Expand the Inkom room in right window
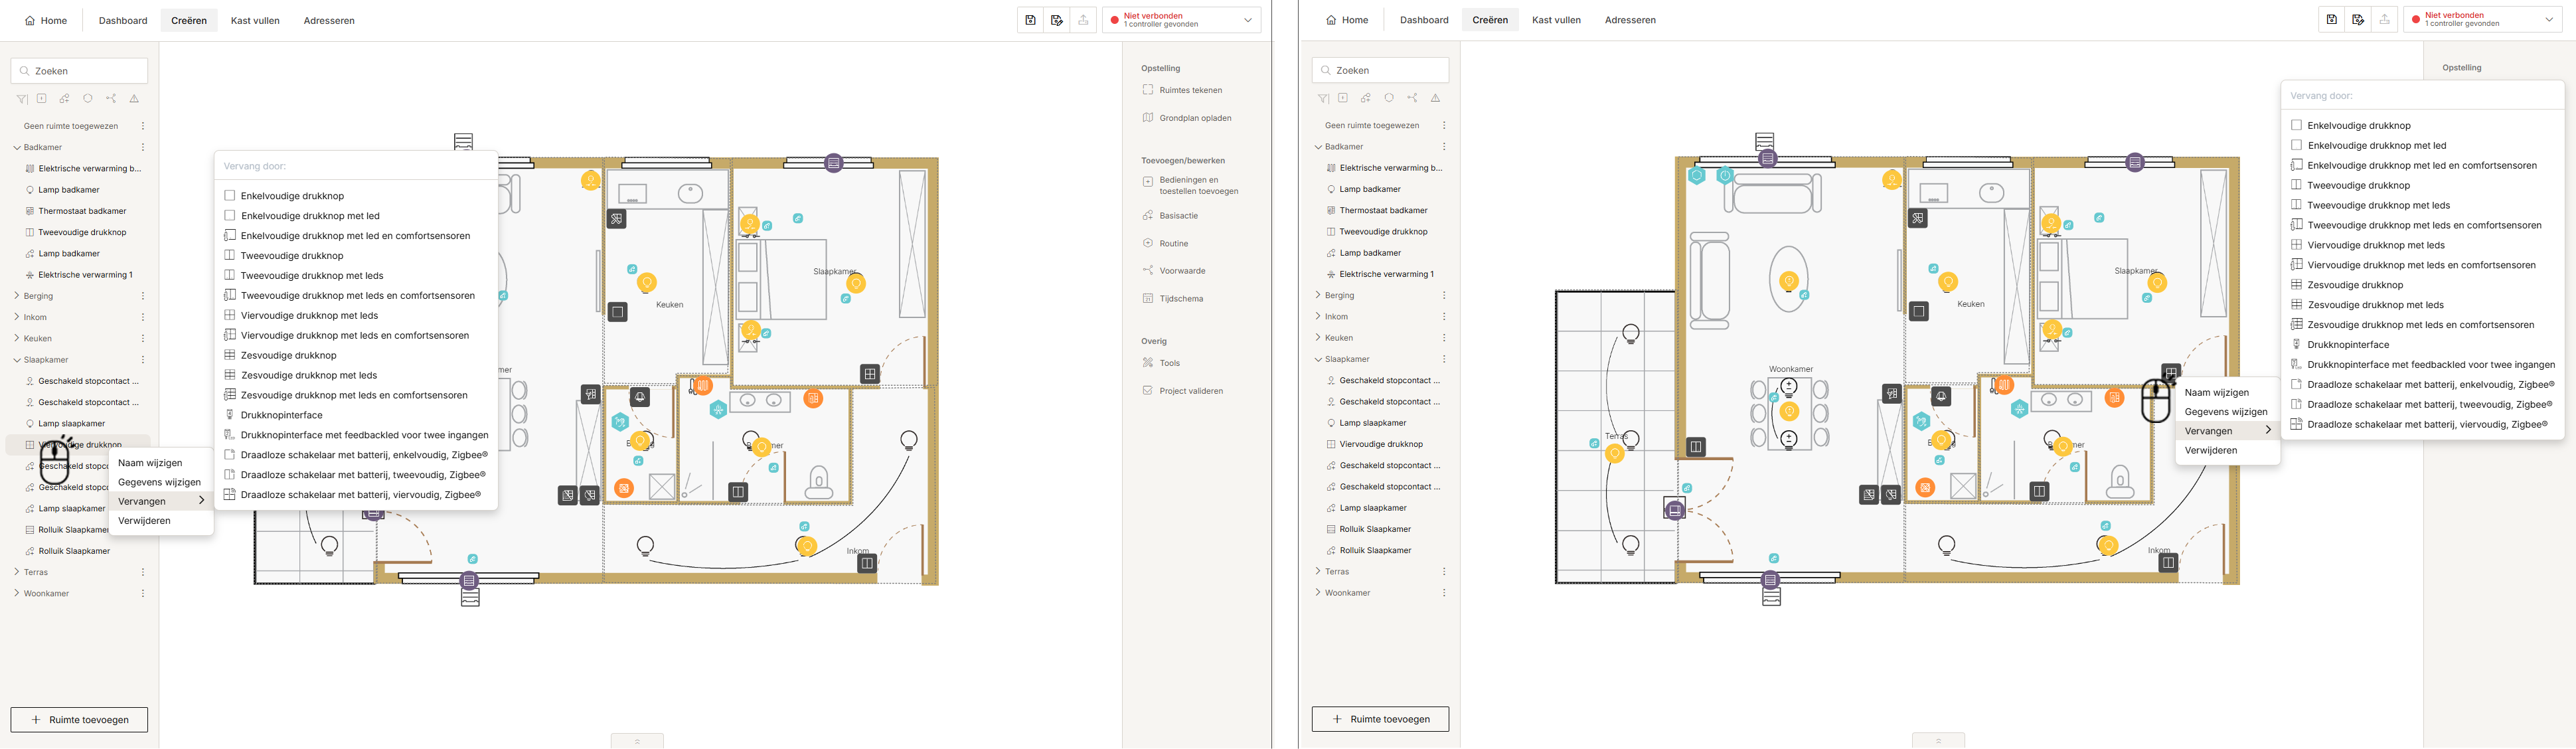2576x749 pixels. 1318,316
